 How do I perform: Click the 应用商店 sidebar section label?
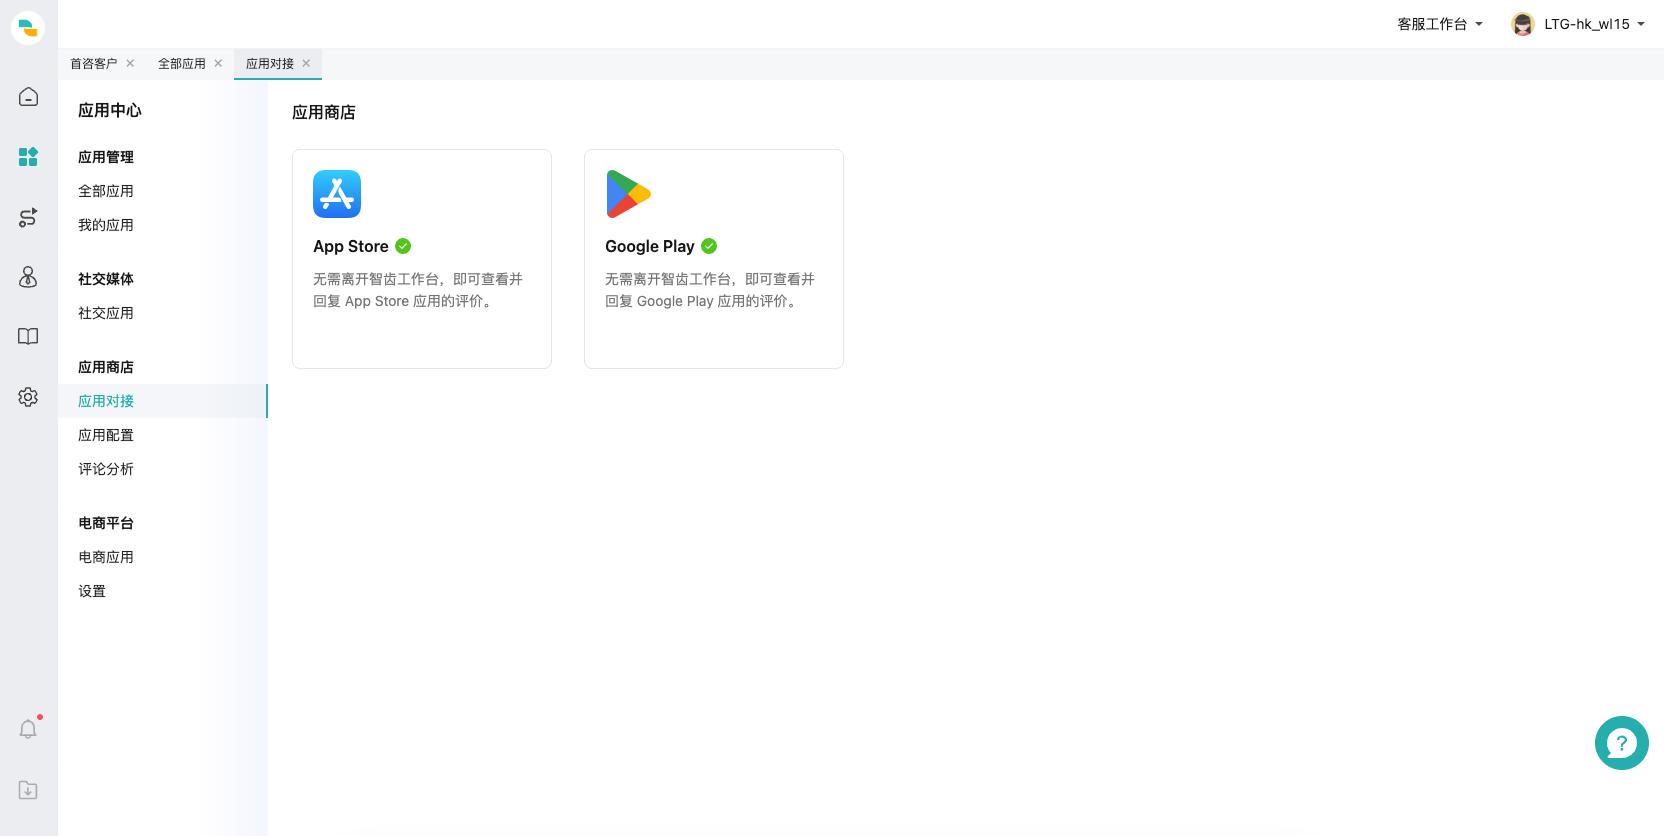(106, 367)
